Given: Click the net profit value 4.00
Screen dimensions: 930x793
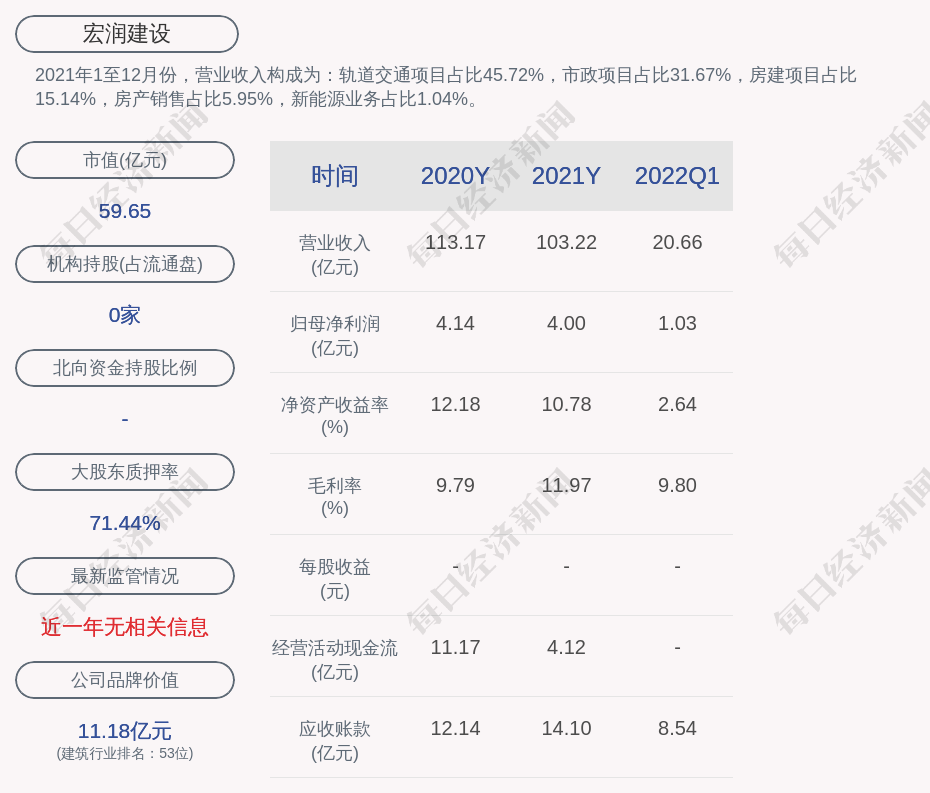Looking at the screenshot, I should coord(566,323).
